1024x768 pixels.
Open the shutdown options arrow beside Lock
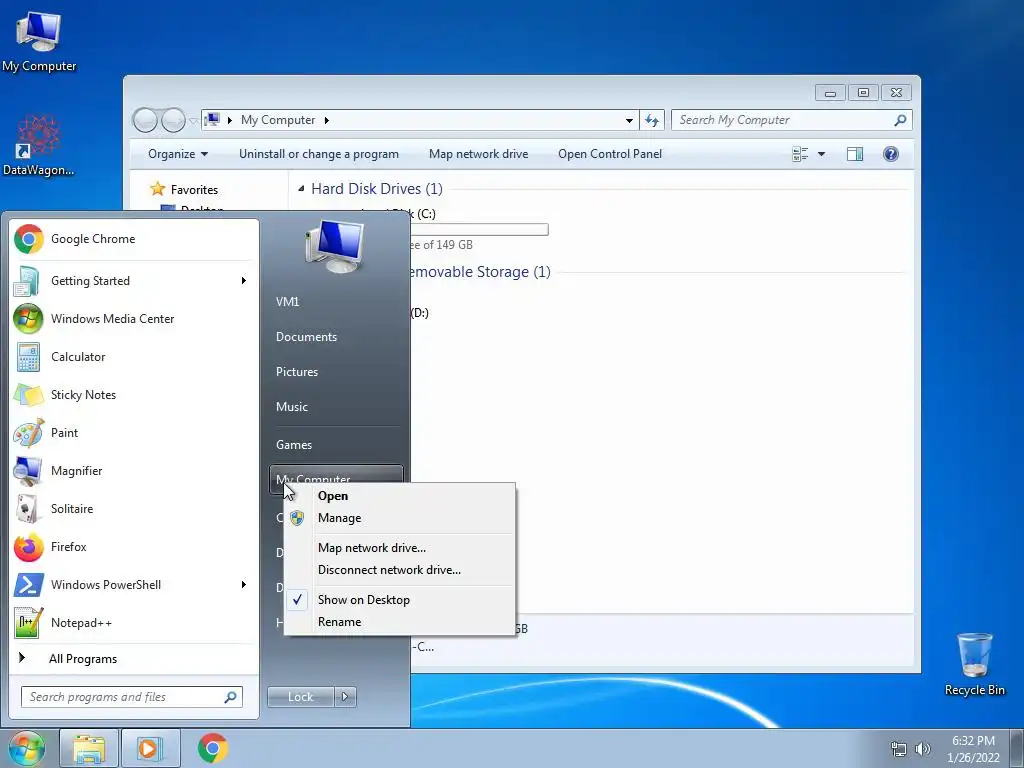[x=345, y=697]
